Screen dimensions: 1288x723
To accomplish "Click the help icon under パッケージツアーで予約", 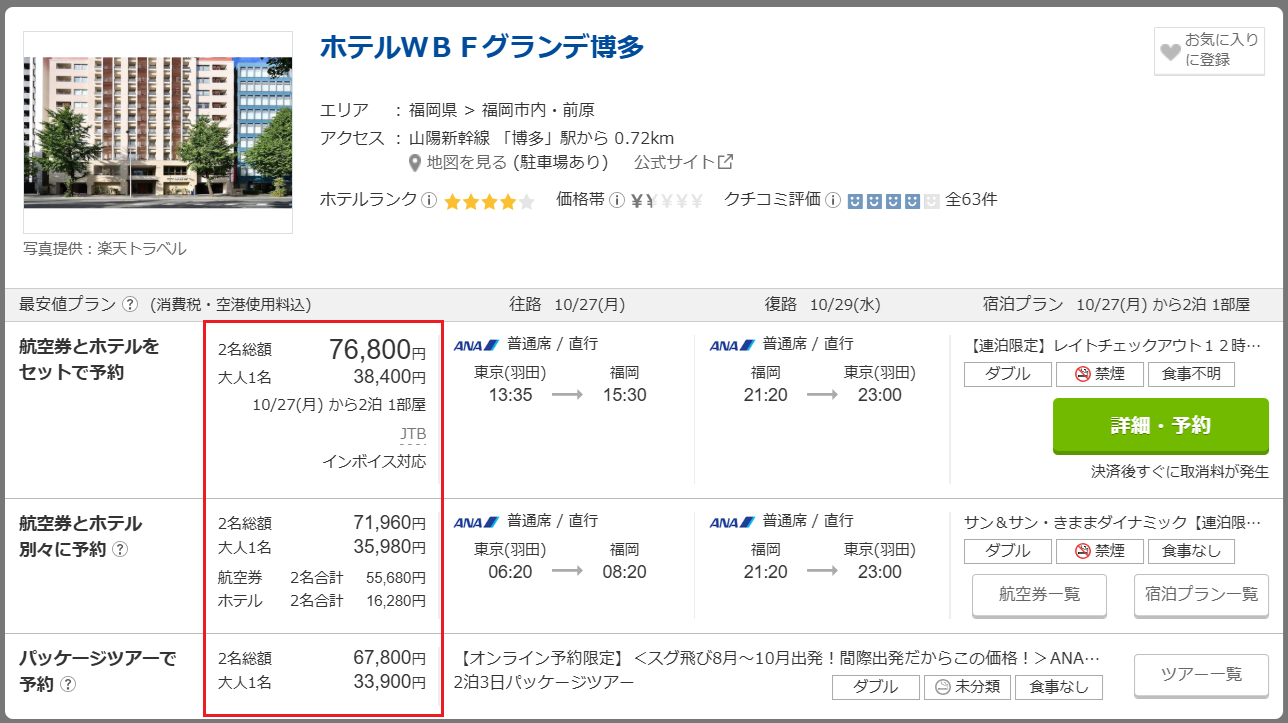I will [68, 685].
